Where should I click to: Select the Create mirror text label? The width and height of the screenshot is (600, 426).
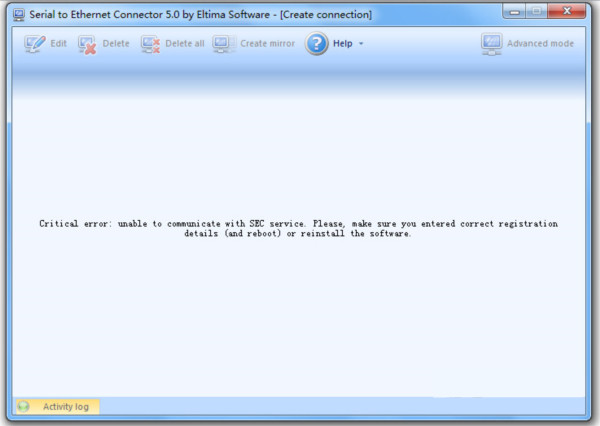[267, 44]
